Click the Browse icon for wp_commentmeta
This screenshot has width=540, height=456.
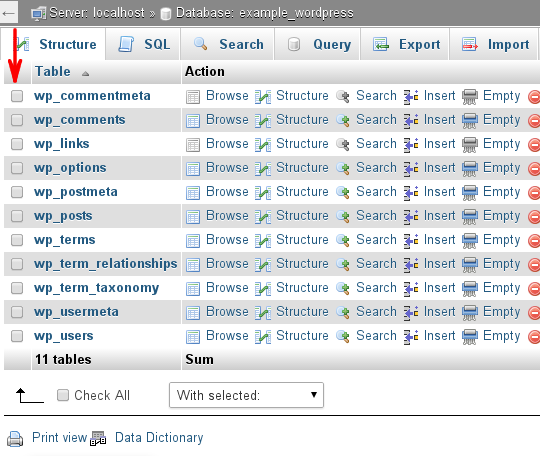(x=193, y=97)
